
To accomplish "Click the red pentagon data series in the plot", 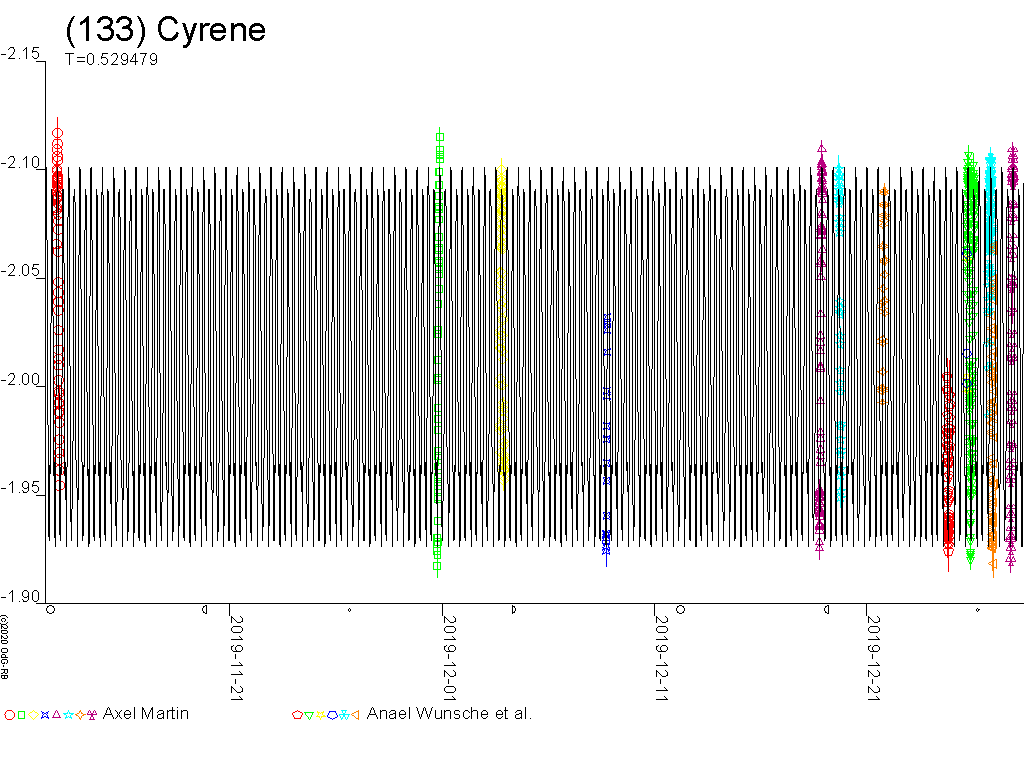I will (948, 464).
